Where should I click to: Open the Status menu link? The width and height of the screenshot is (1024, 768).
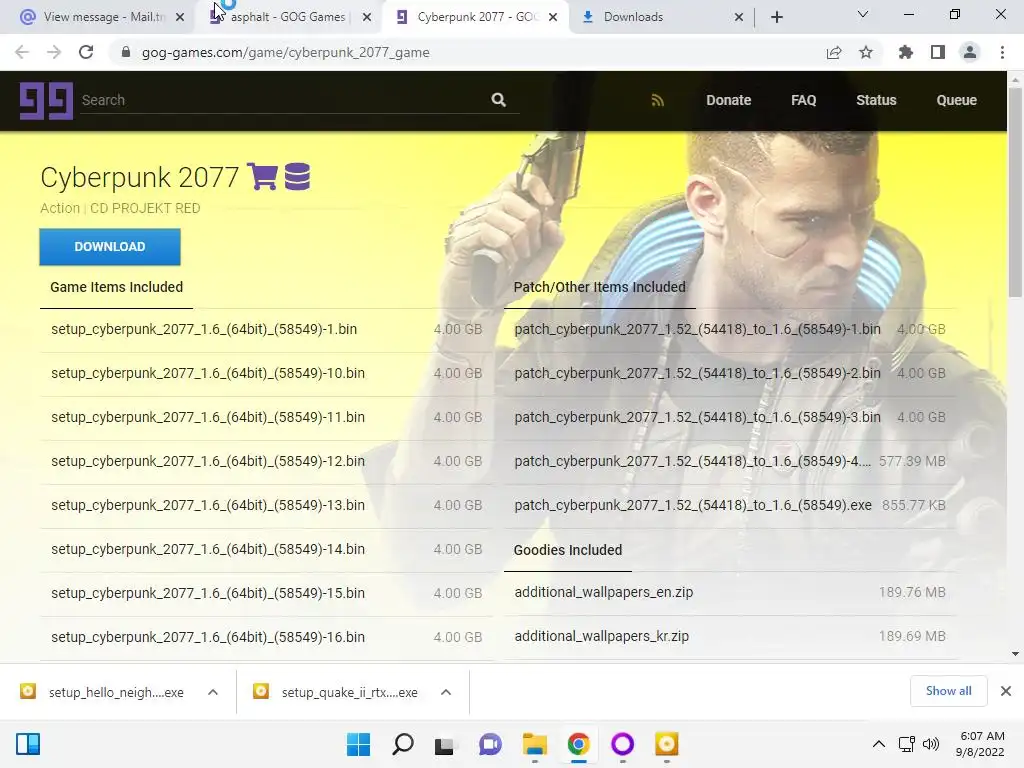[876, 100]
